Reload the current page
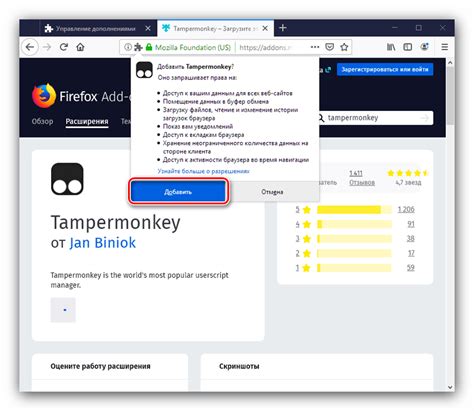The height and width of the screenshot is (411, 474). [x=64, y=47]
